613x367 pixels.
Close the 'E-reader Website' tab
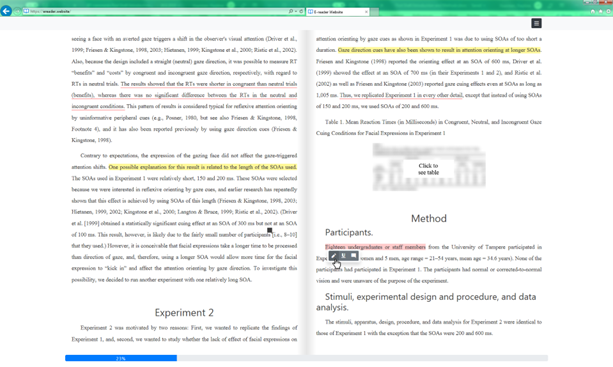[x=366, y=12]
